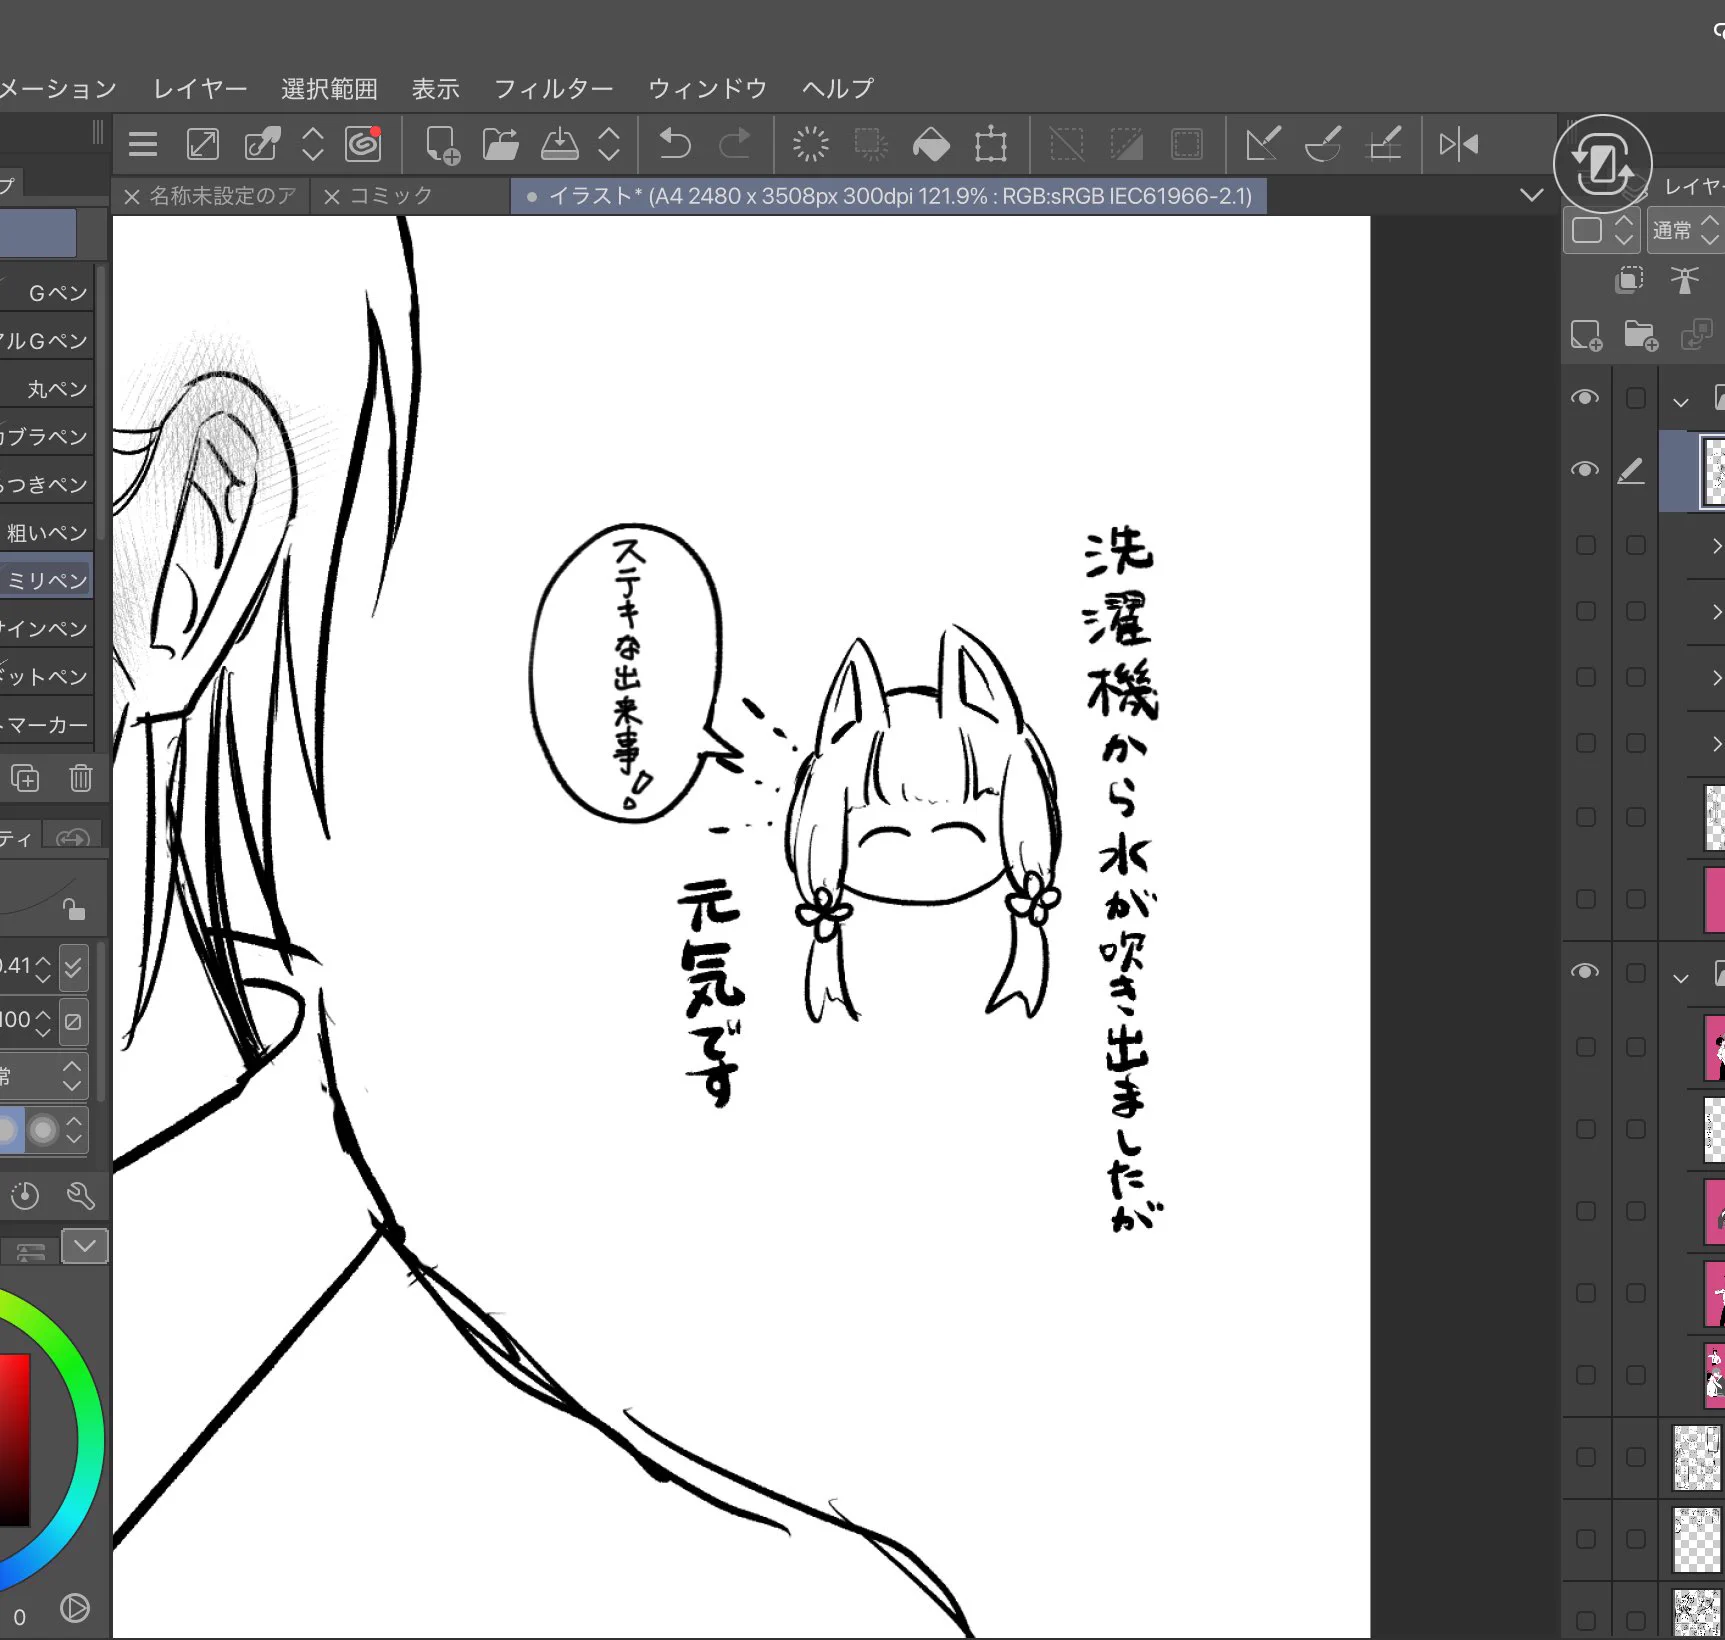The height and width of the screenshot is (1640, 1725).
Task: Click the show selection border icon
Action: pos(1187,145)
